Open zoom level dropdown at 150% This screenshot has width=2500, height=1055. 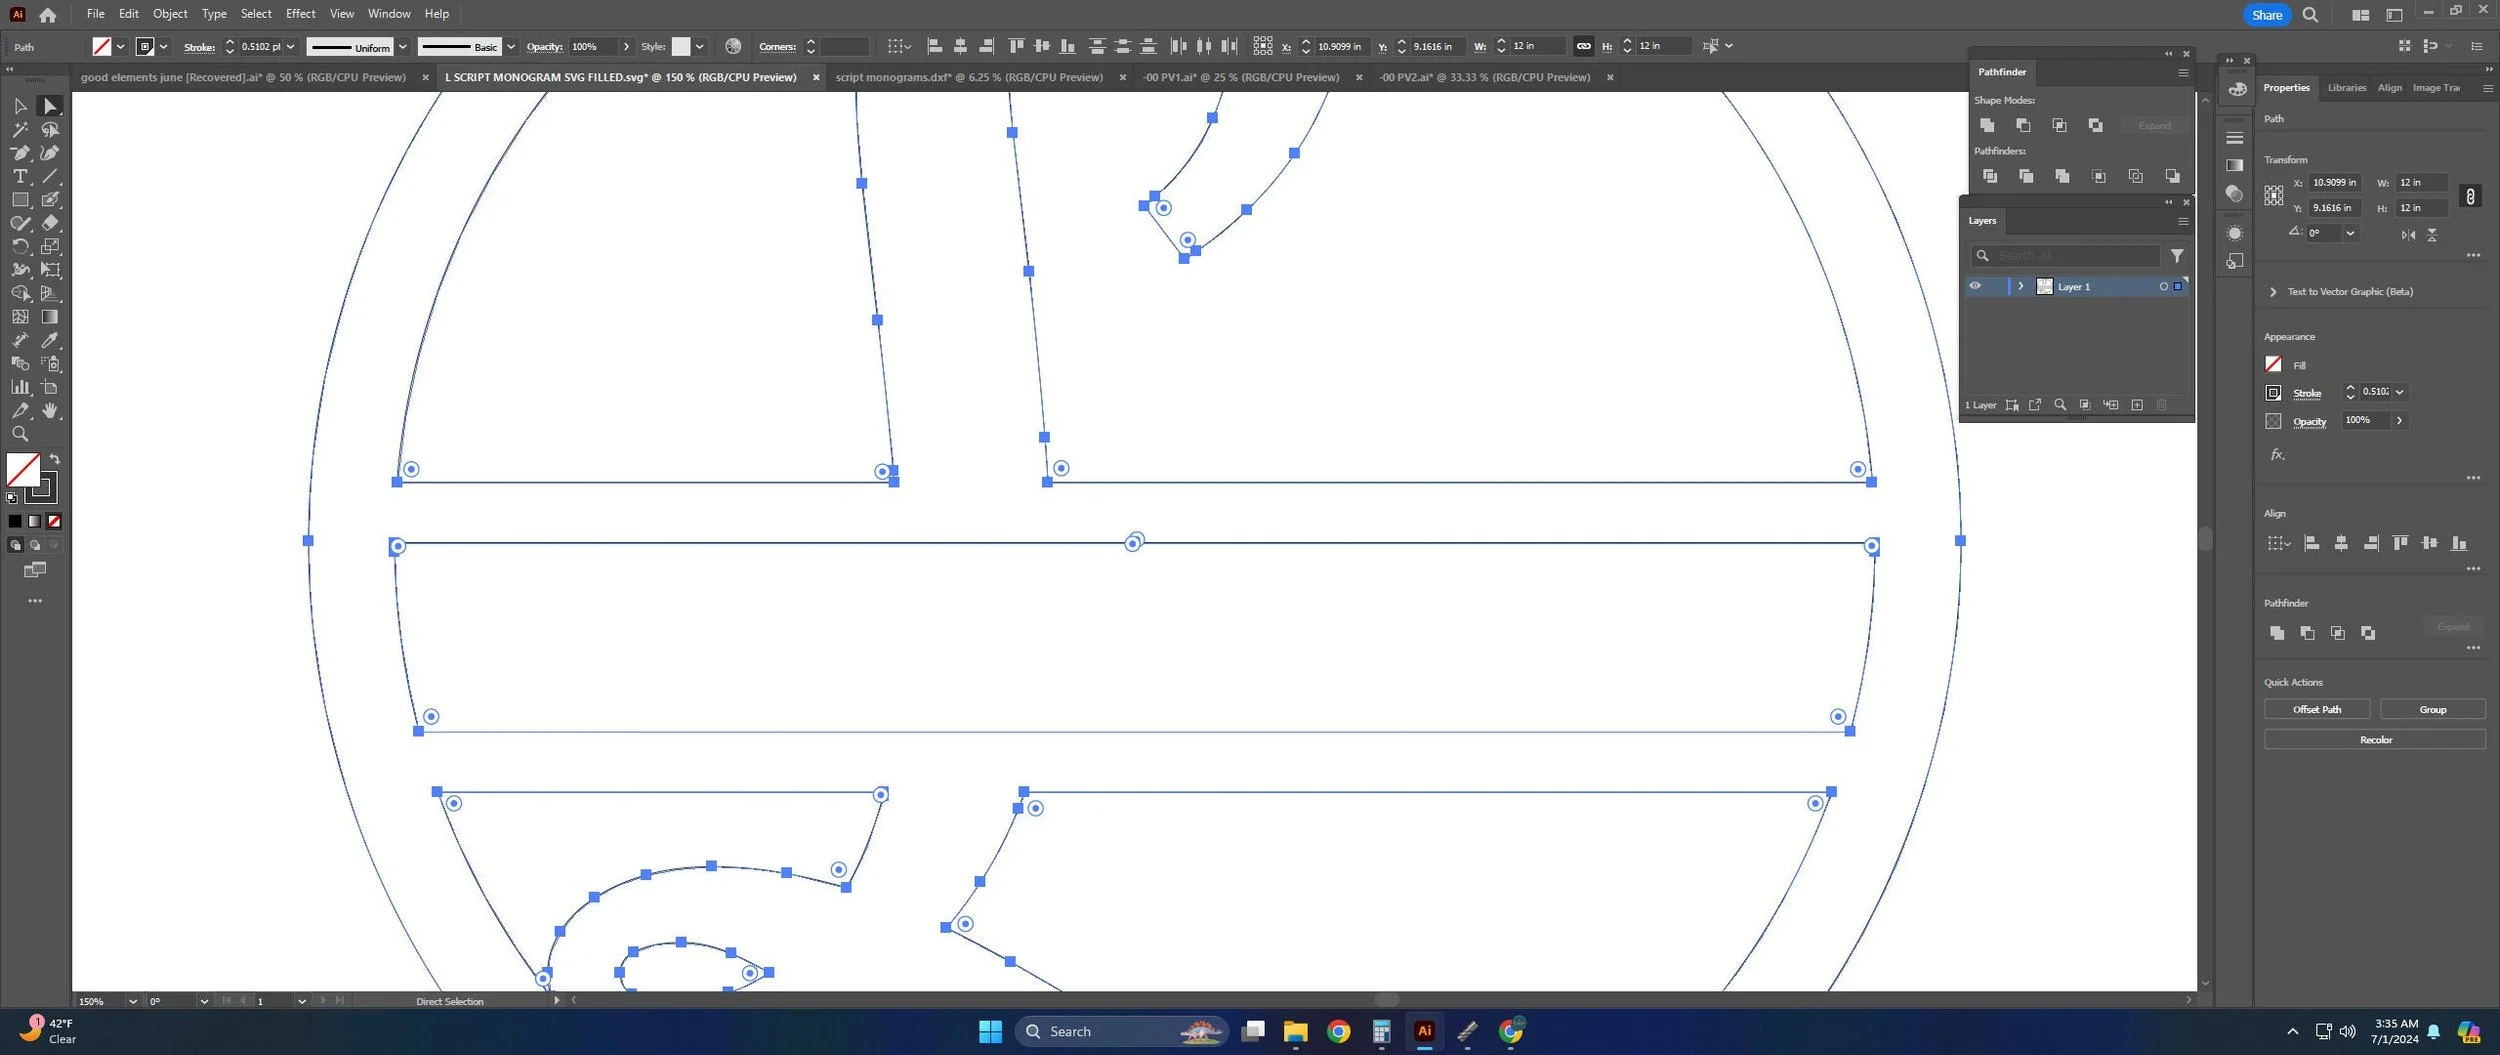(132, 1001)
